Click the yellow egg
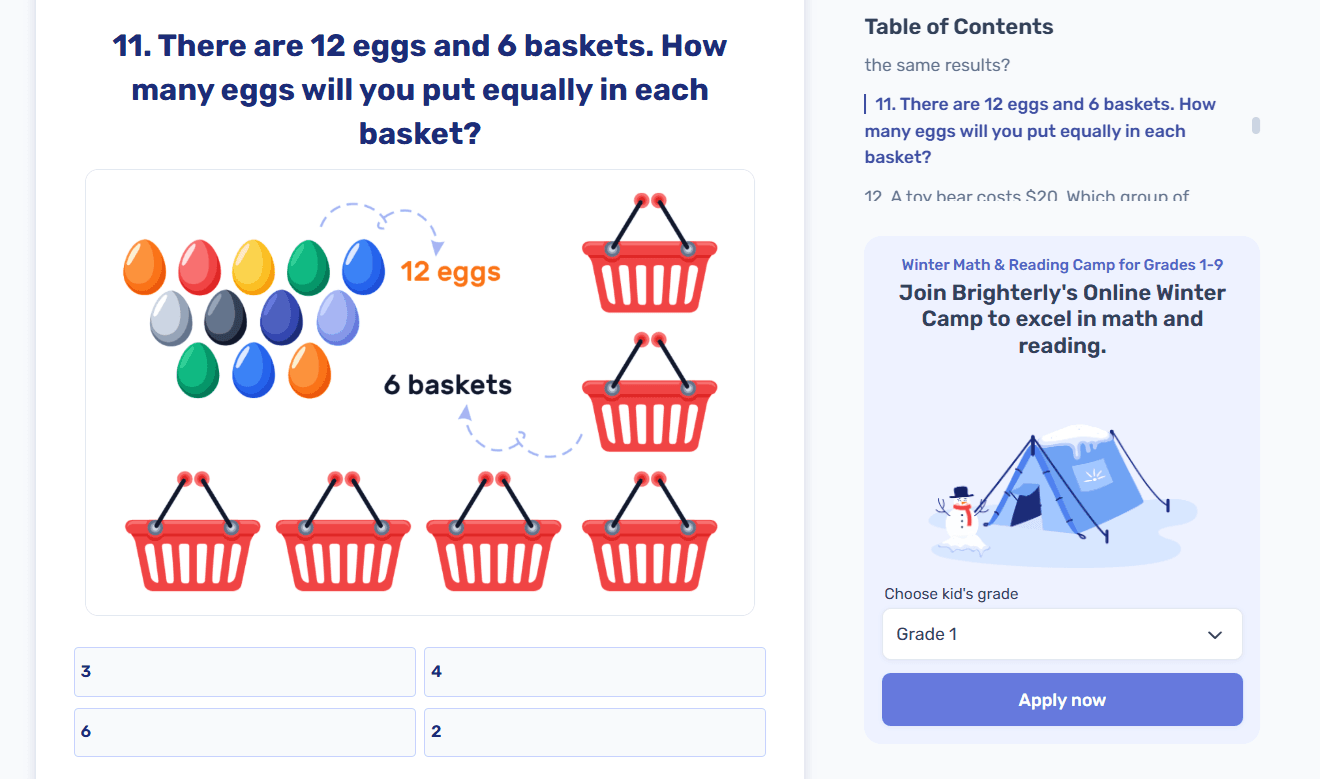 point(253,267)
